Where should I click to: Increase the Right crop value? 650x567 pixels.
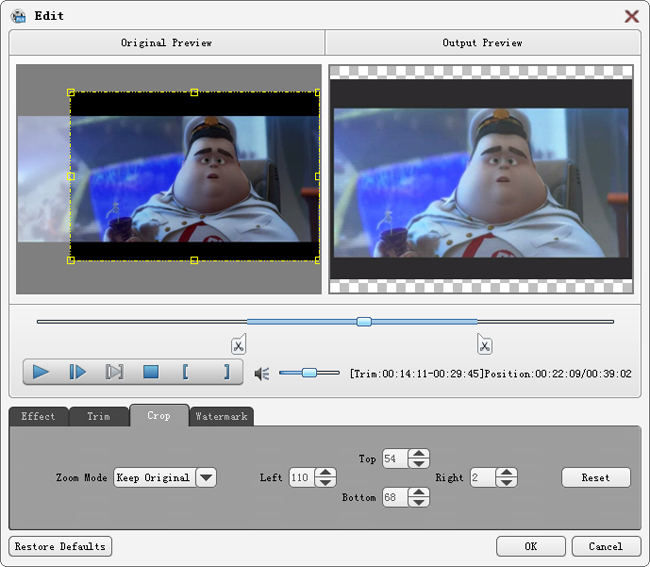tap(507, 472)
